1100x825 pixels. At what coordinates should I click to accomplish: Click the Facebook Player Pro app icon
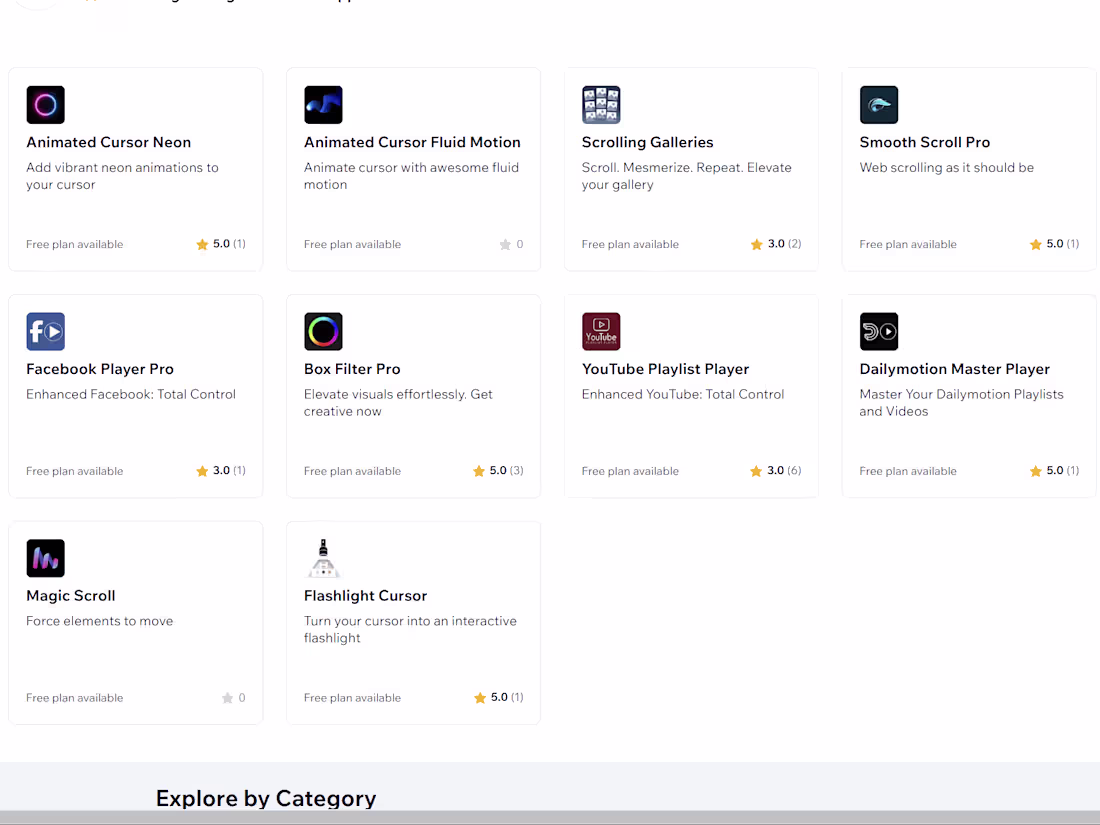pos(45,331)
